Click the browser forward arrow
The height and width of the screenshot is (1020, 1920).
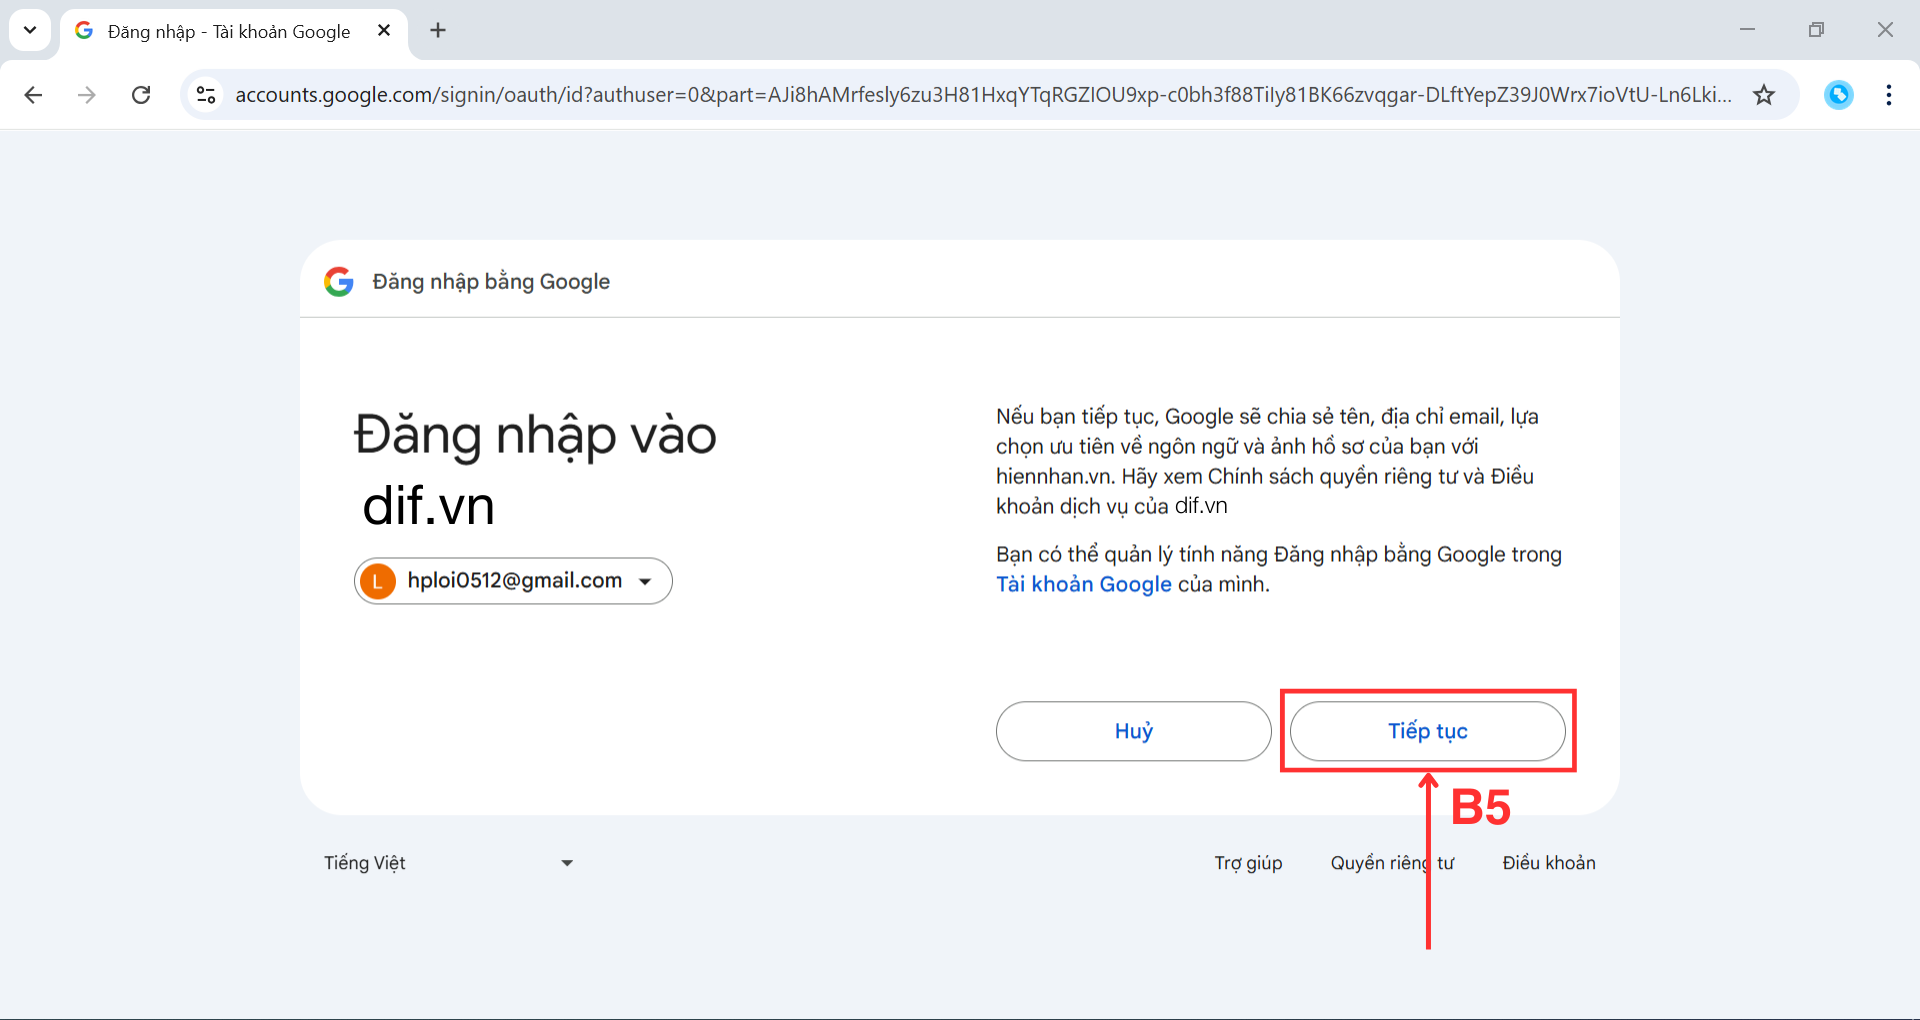[x=87, y=95]
